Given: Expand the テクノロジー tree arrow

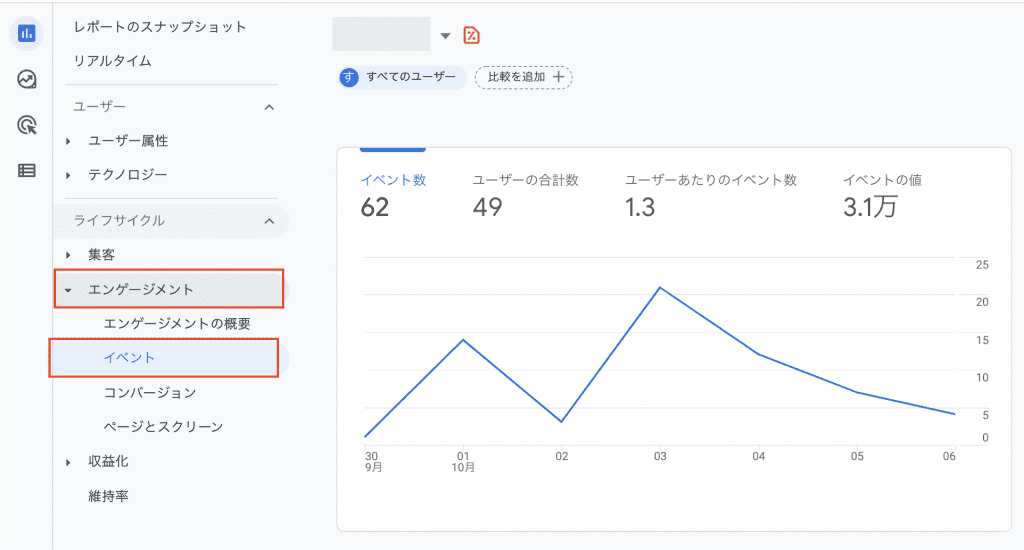Looking at the screenshot, I should pyautogui.click(x=68, y=175).
